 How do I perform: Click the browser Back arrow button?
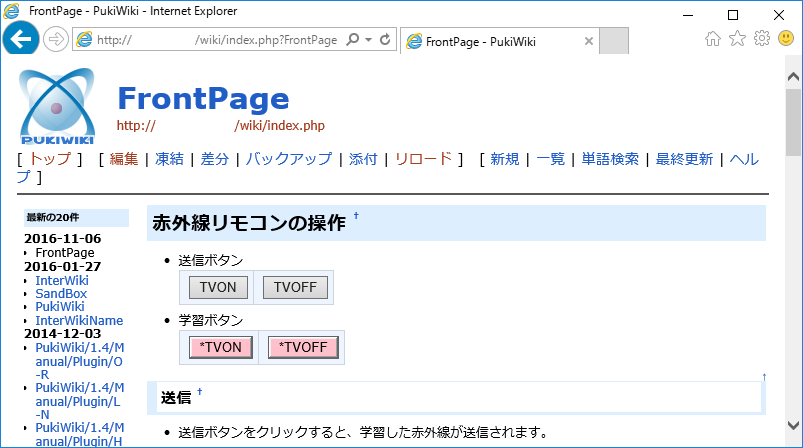pyautogui.click(x=21, y=39)
